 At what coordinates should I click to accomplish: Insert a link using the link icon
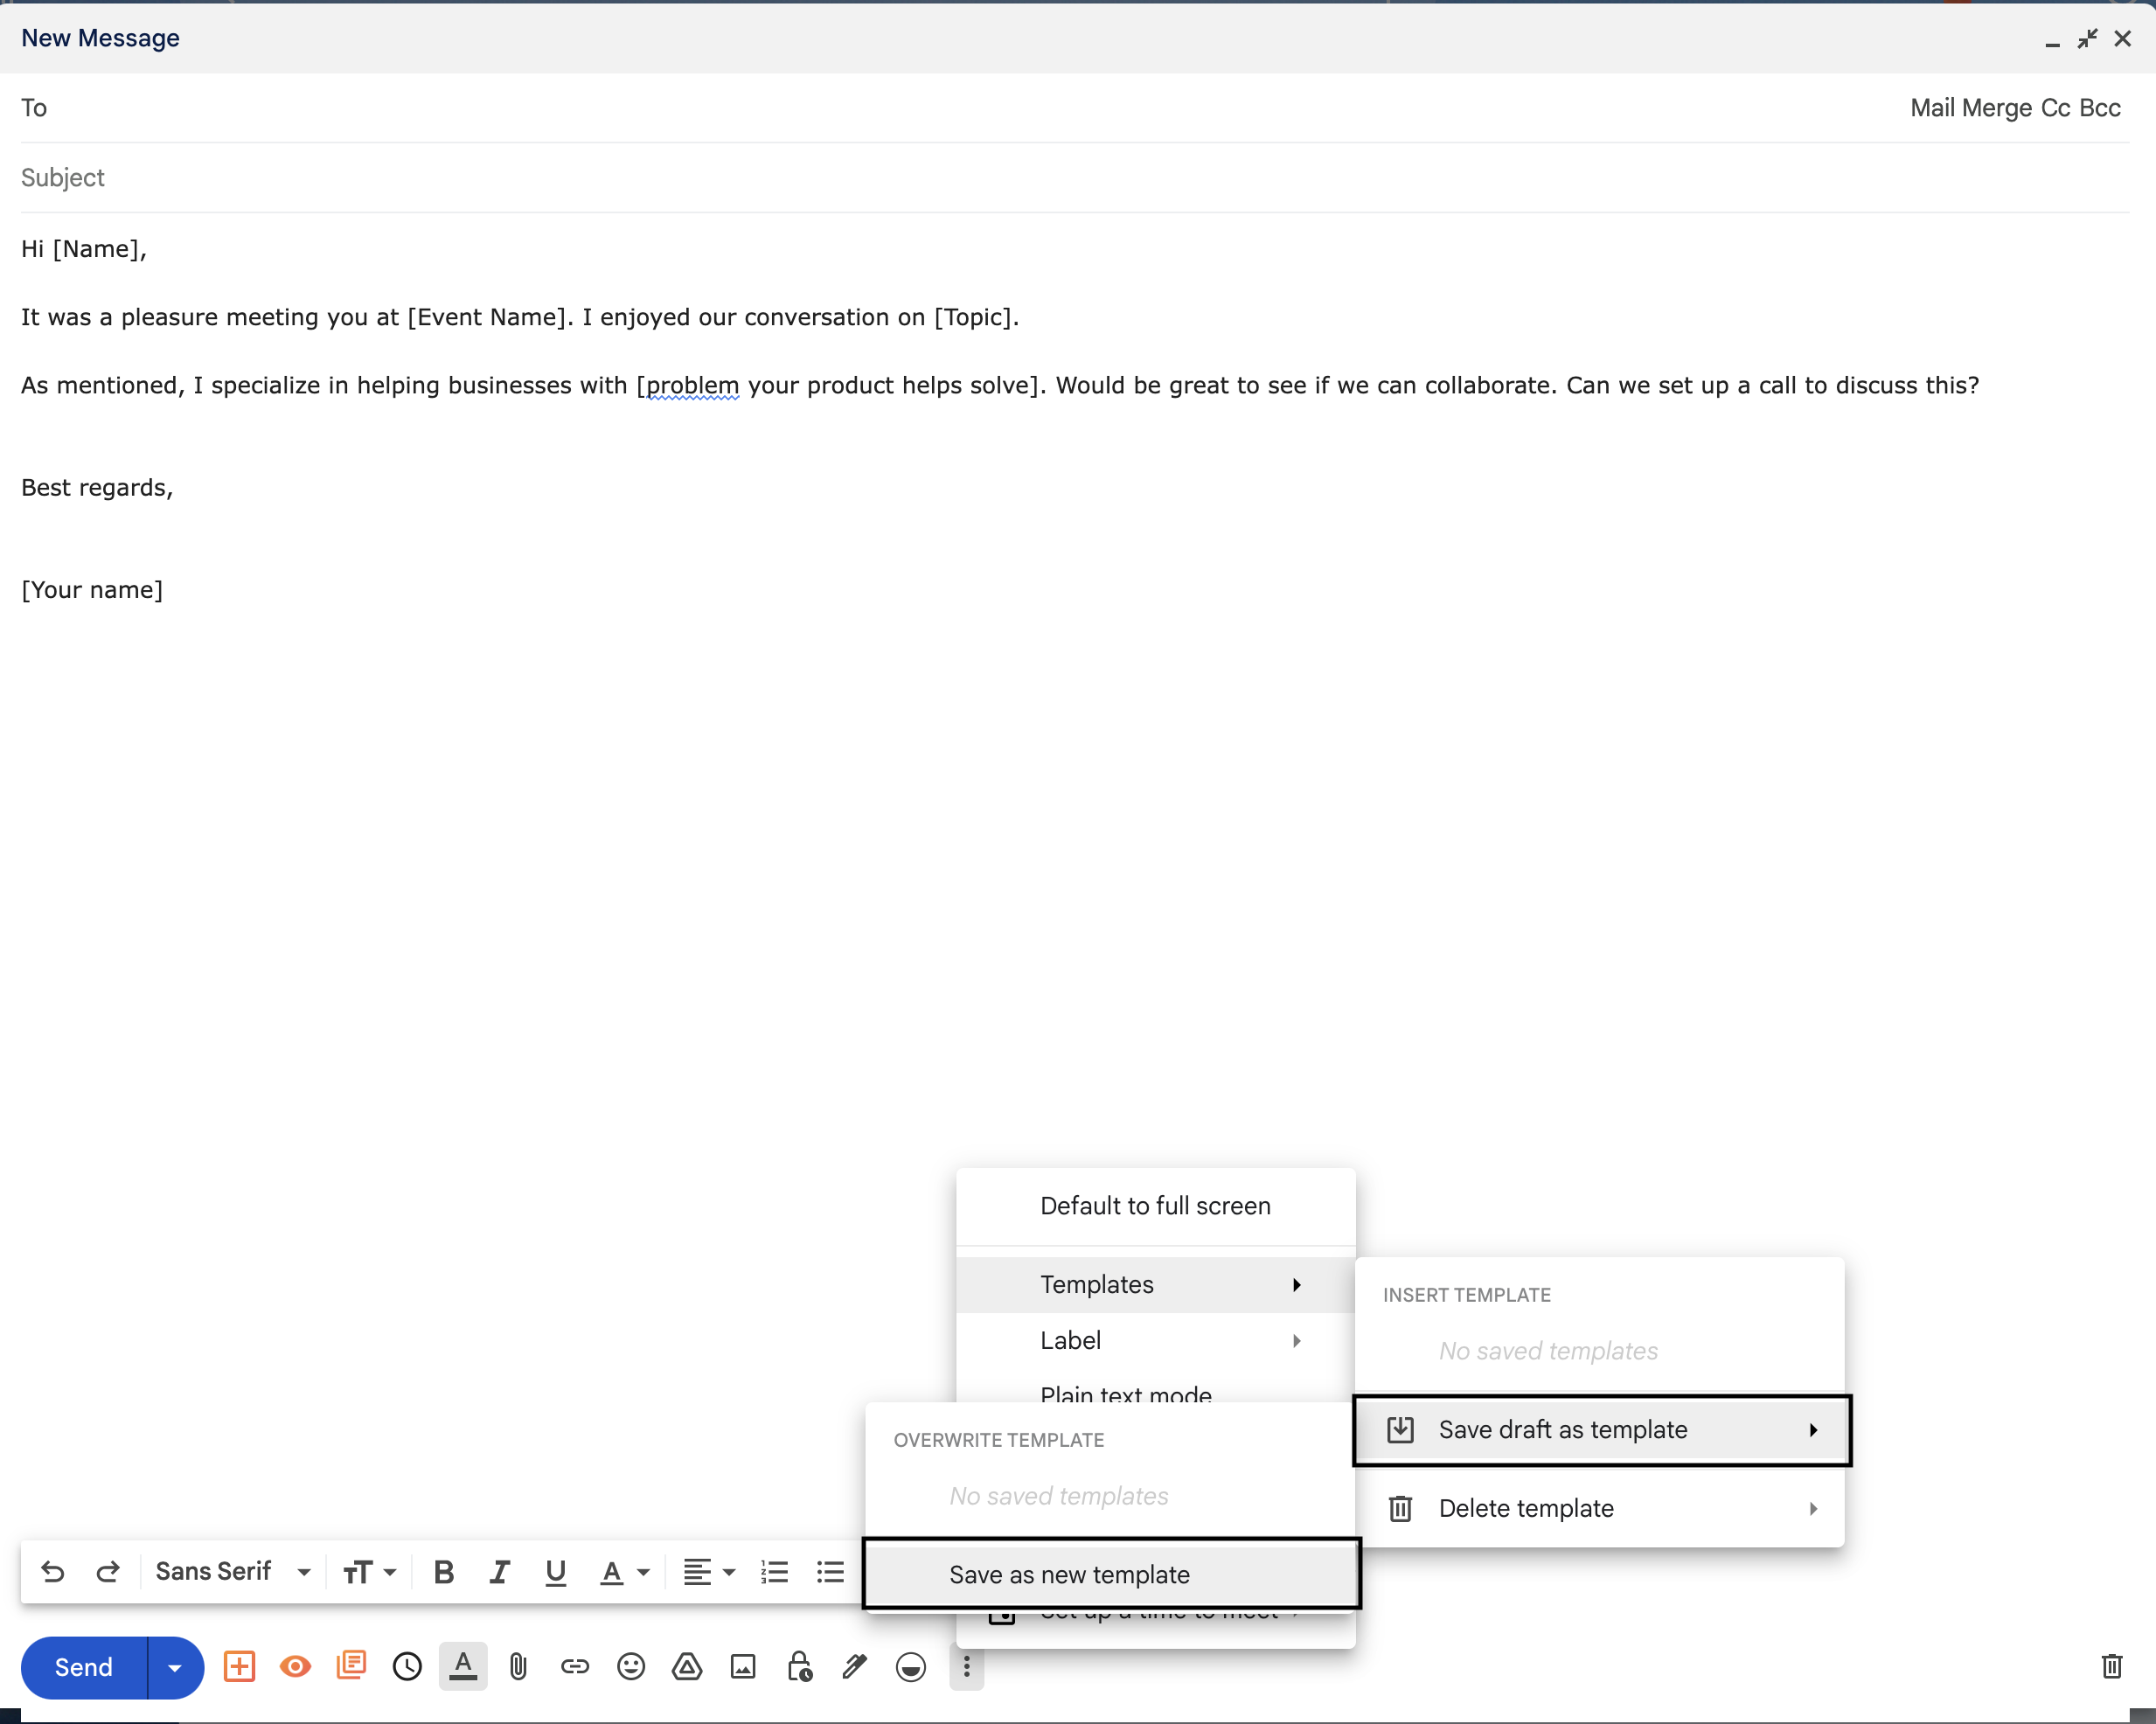(x=574, y=1666)
